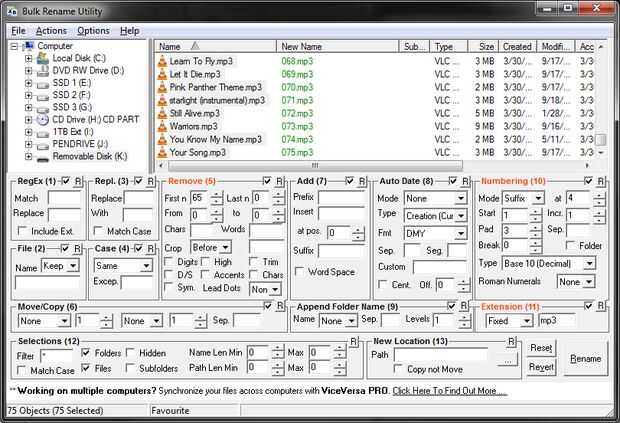
Task: Click the VLC icon beside Still Alive.mp3
Action: [x=162, y=113]
